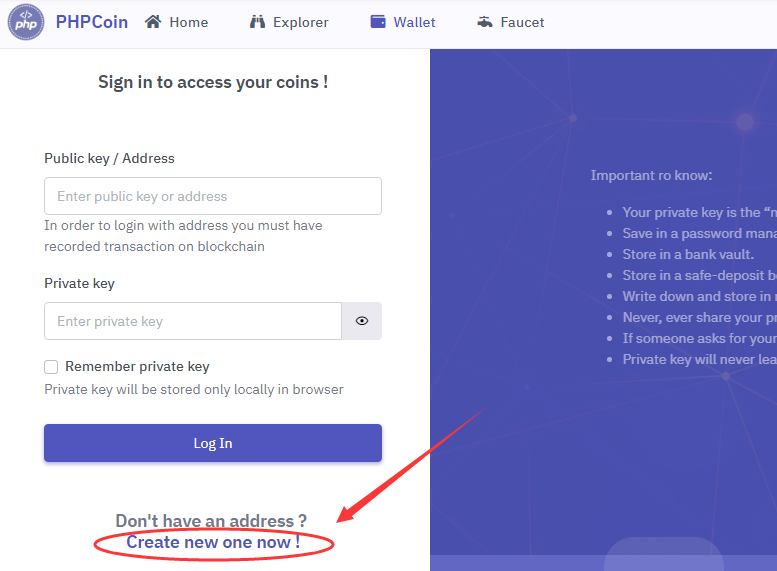Click the PHPCoin brand name text
Image resolution: width=777 pixels, height=571 pixels.
pyautogui.click(x=92, y=22)
